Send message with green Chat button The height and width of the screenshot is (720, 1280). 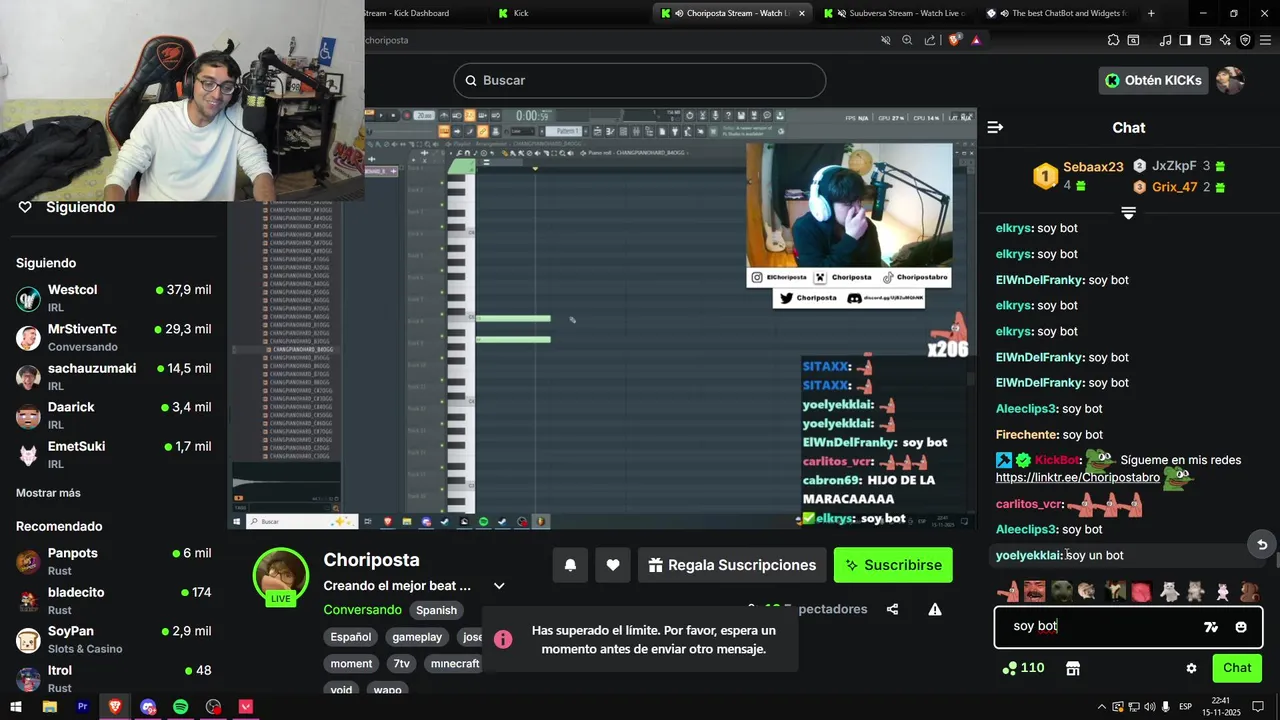(x=1237, y=668)
